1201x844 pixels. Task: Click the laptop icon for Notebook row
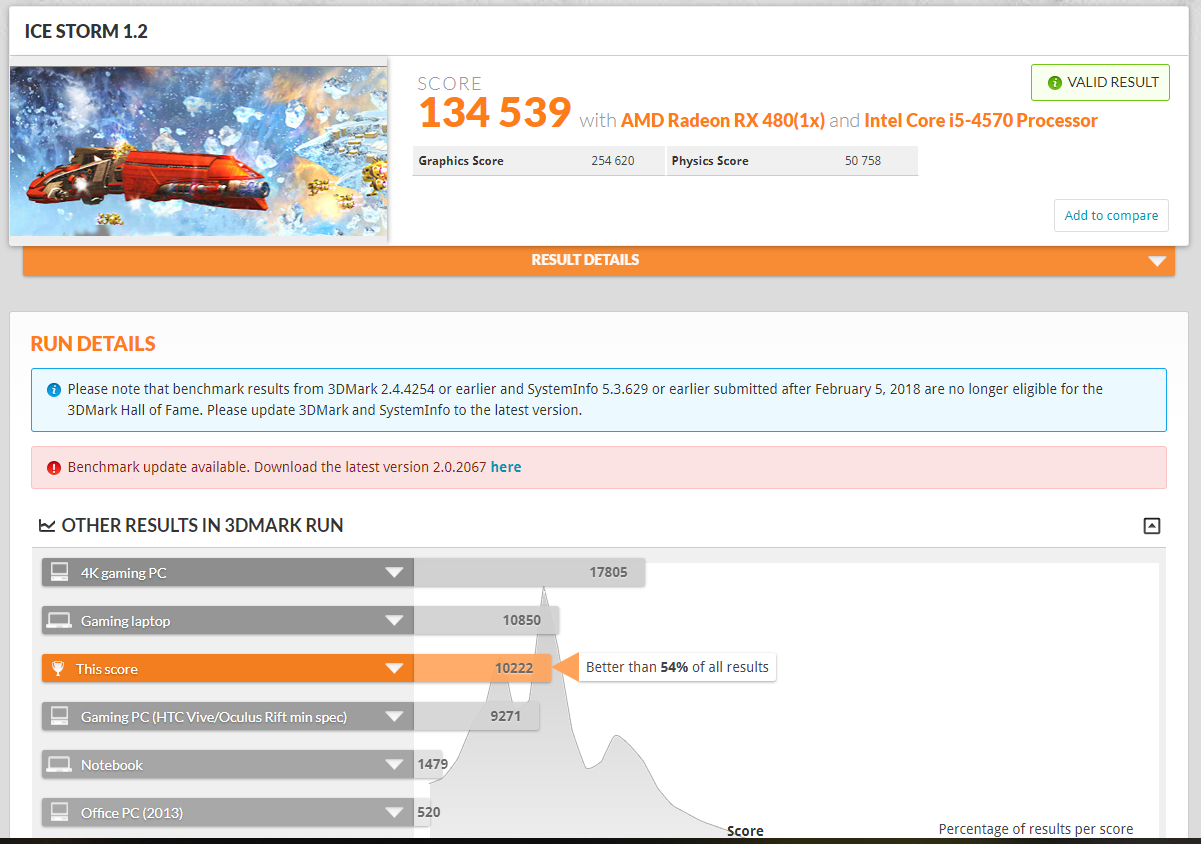[60, 765]
